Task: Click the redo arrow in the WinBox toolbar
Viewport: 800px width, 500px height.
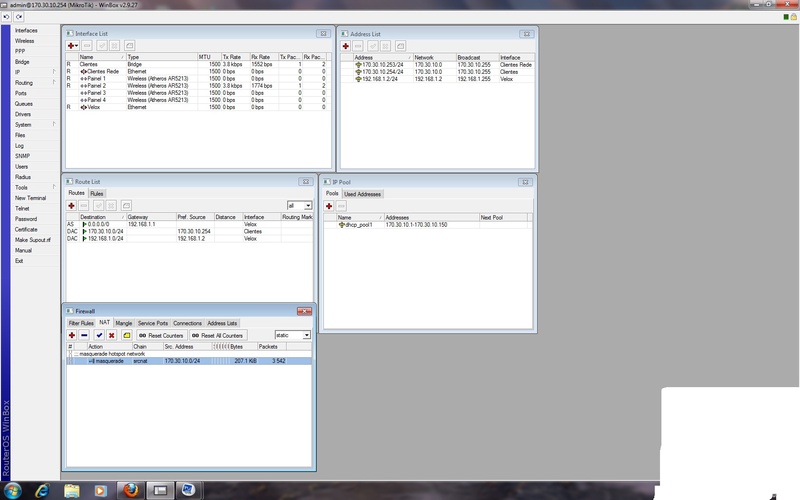Action: [x=18, y=17]
